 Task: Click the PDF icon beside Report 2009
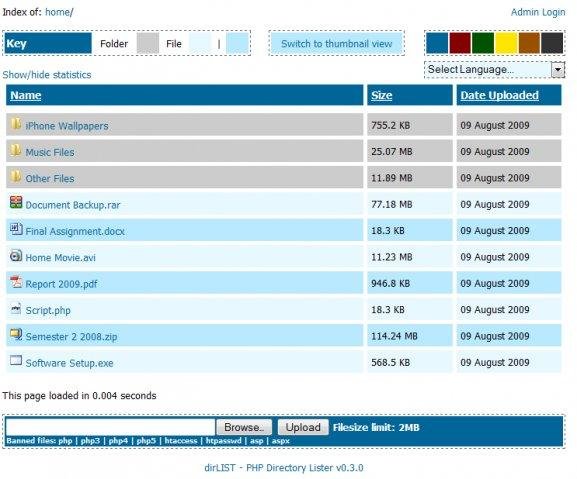(16, 282)
